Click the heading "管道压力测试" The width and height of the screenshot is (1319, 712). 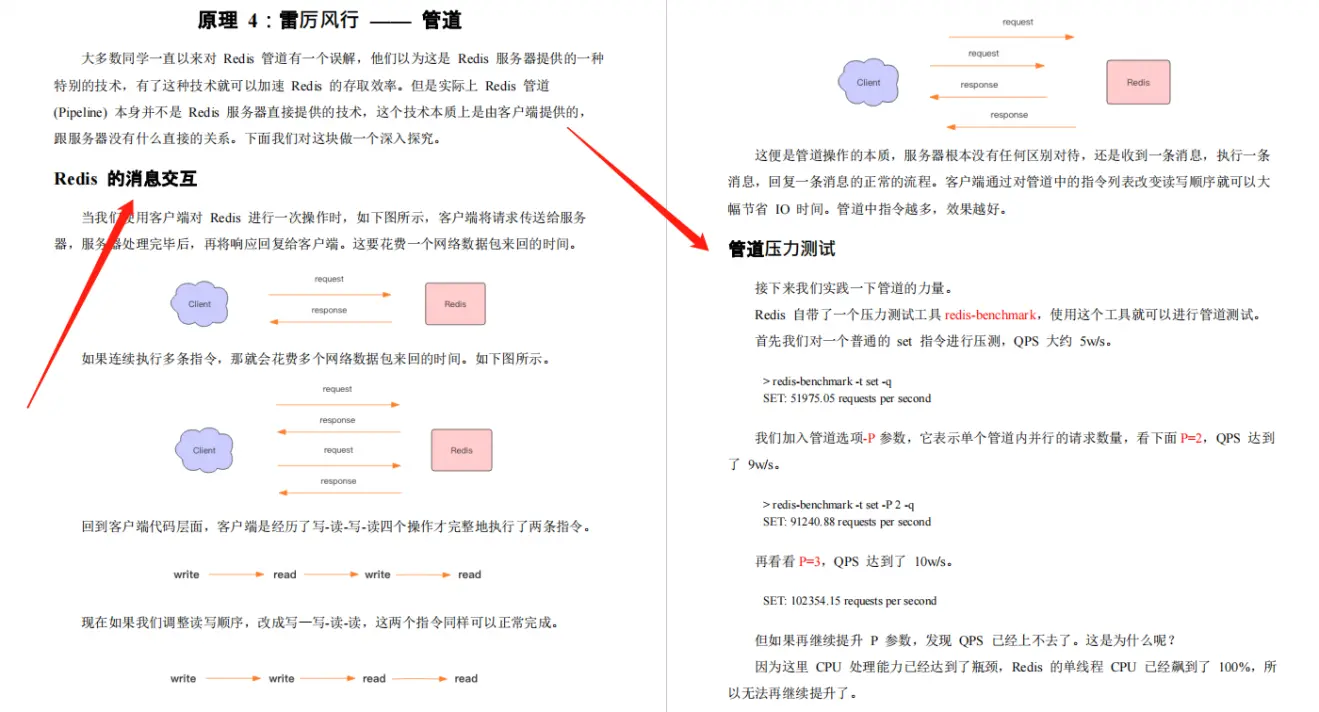[781, 249]
